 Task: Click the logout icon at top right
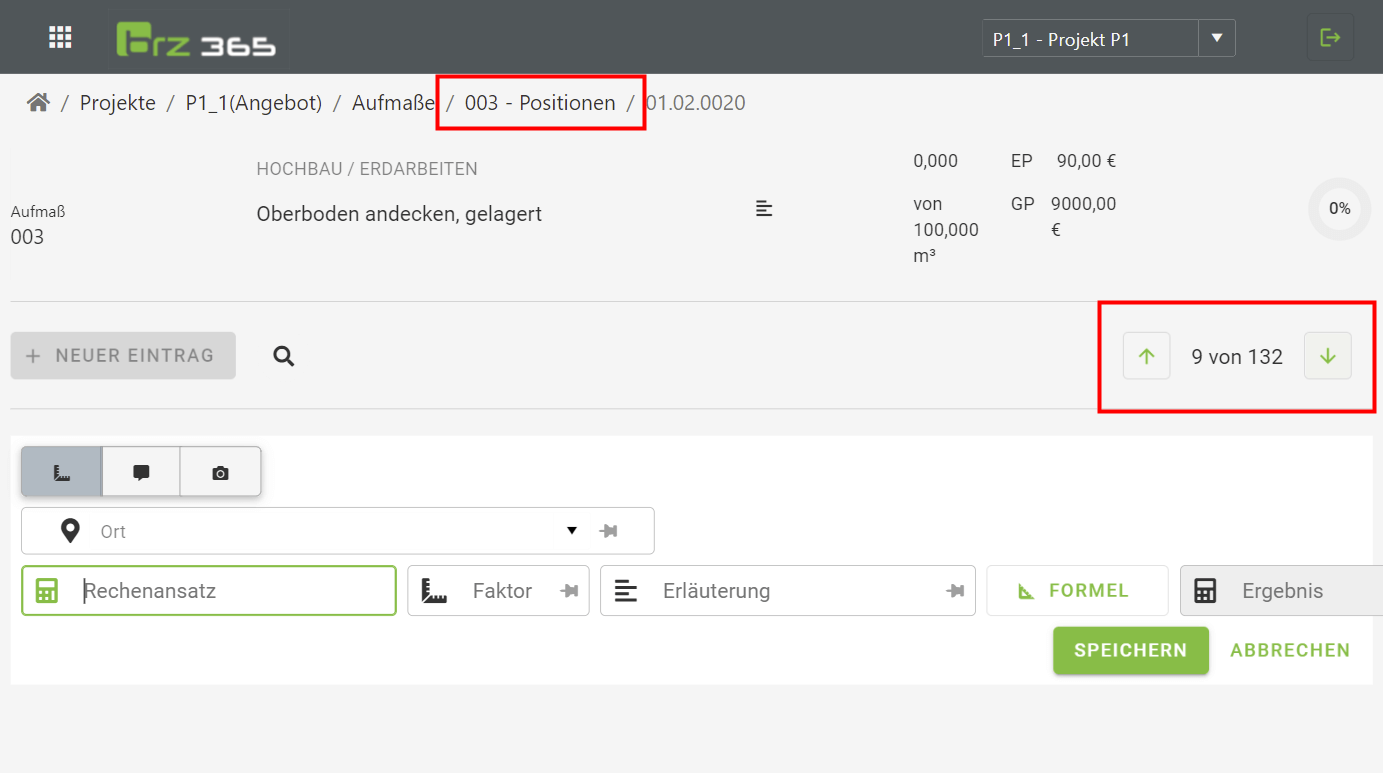(x=1330, y=38)
